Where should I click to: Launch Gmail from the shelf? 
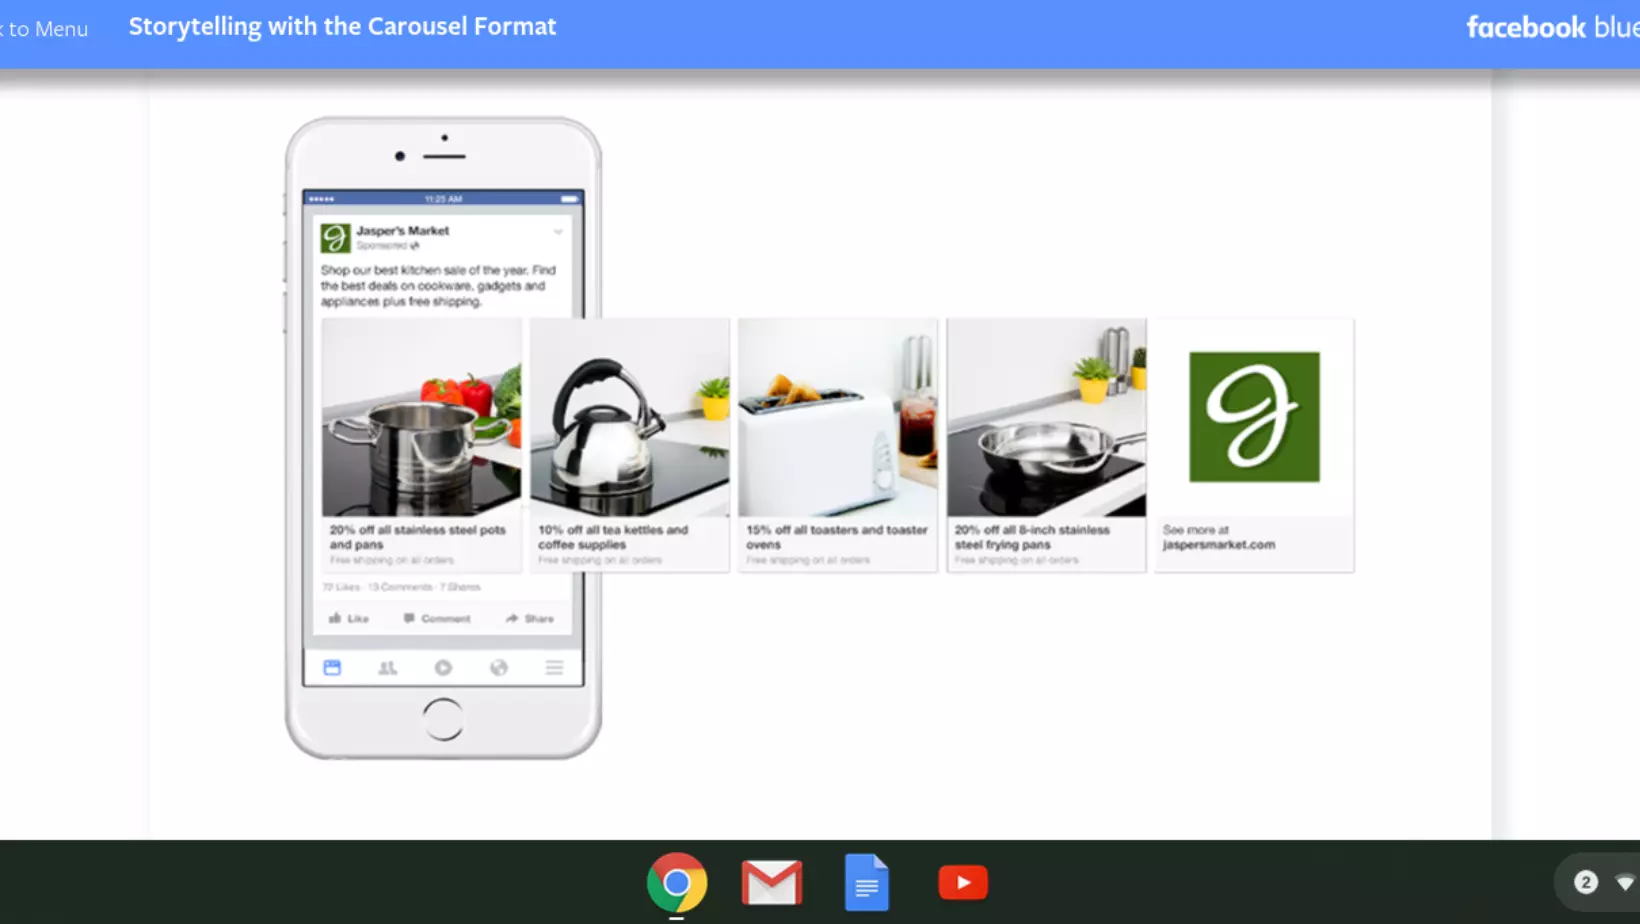771,882
